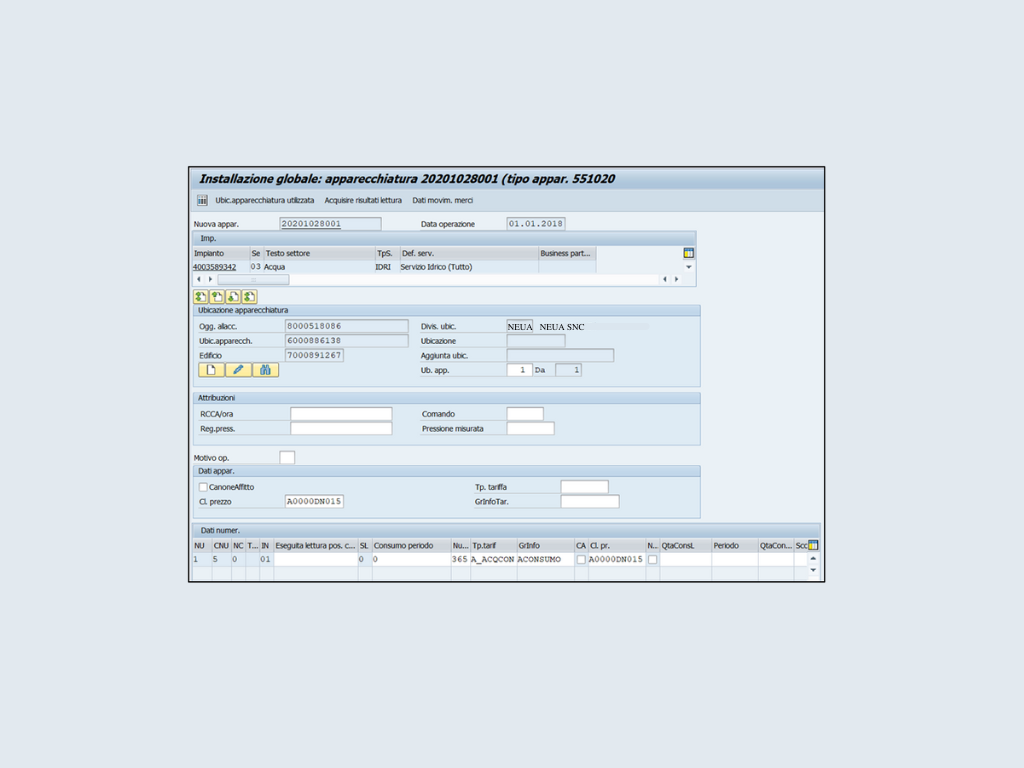Screen dimensions: 1024x768
Task: Tick the N... checkbox after A0000DN015 in the Dati numer. row
Action: (x=652, y=560)
